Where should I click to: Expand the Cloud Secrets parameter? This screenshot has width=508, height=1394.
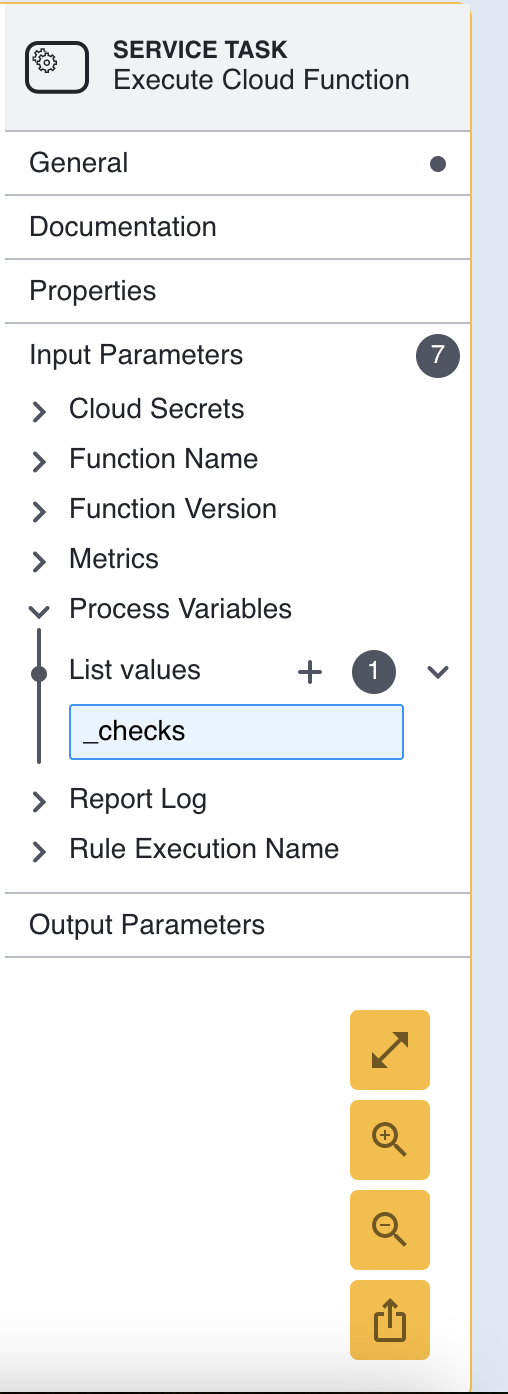(x=39, y=411)
